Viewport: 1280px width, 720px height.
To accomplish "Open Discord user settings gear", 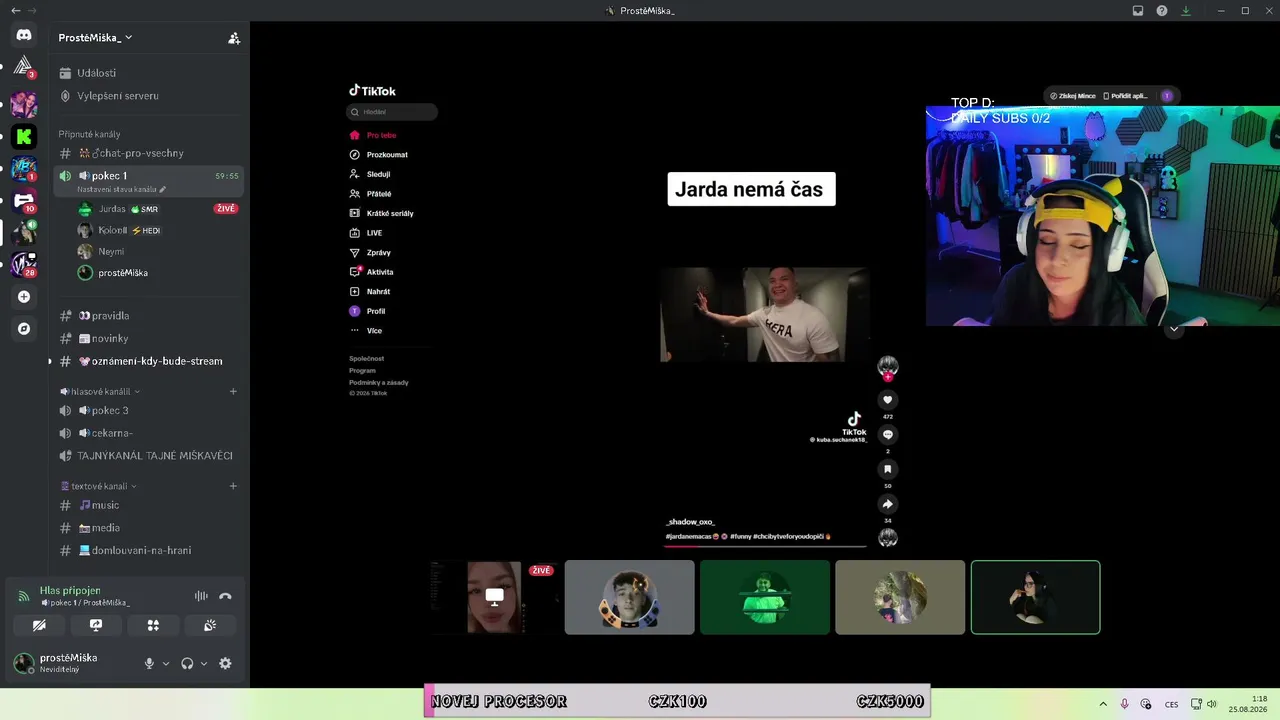I will point(225,663).
